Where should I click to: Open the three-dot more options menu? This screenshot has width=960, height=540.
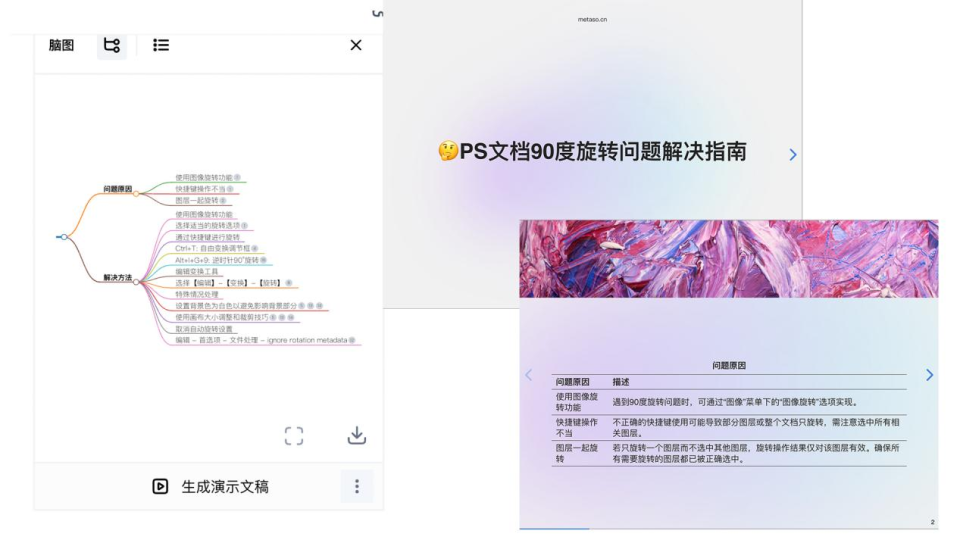357,487
